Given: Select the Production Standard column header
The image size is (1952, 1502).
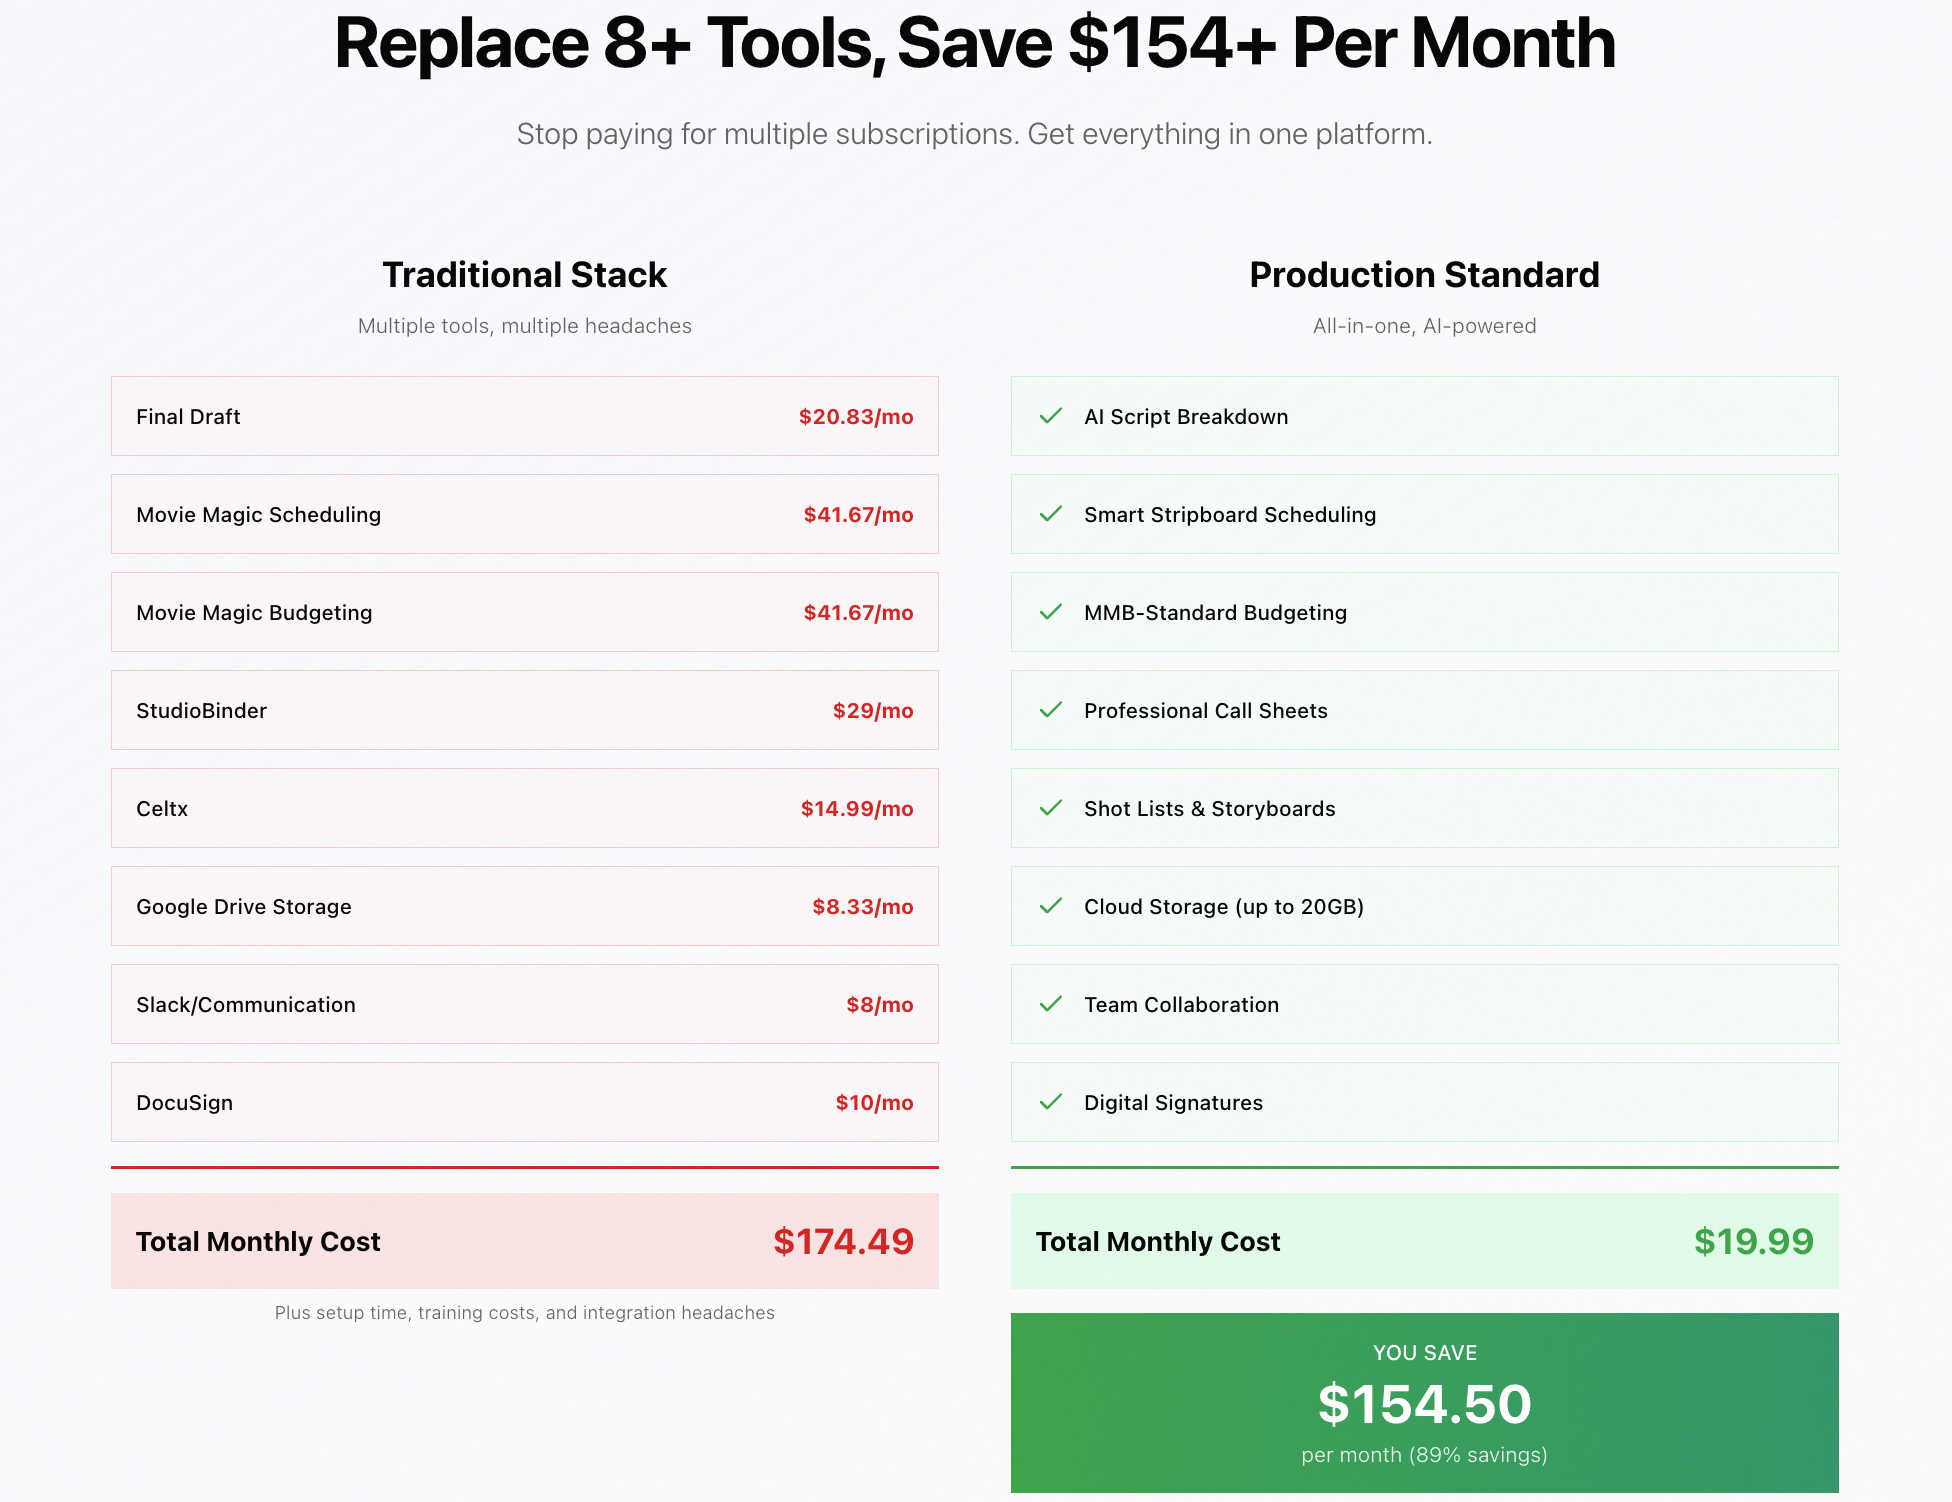Looking at the screenshot, I should [1424, 274].
